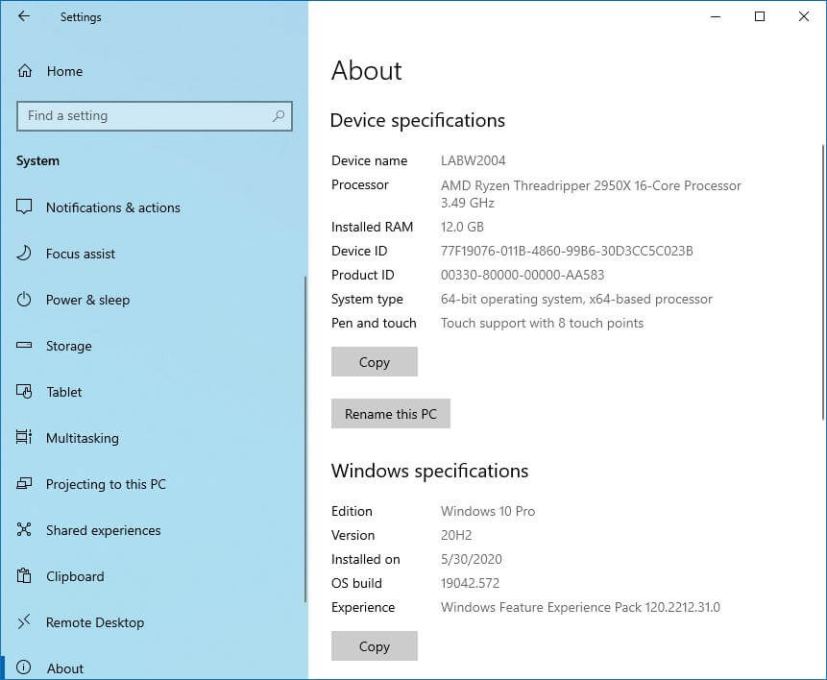Click the Remote Desktop icon
The height and width of the screenshot is (680, 827).
[24, 622]
